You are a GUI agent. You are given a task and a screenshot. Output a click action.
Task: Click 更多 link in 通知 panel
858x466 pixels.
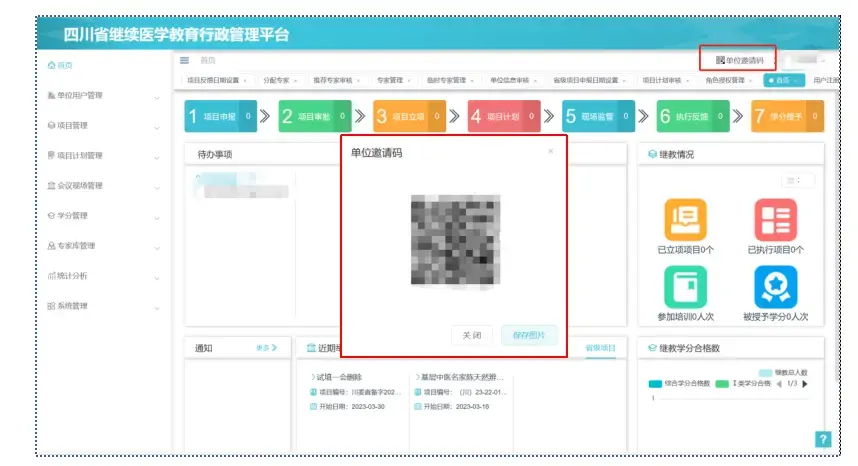pyautogui.click(x=266, y=348)
